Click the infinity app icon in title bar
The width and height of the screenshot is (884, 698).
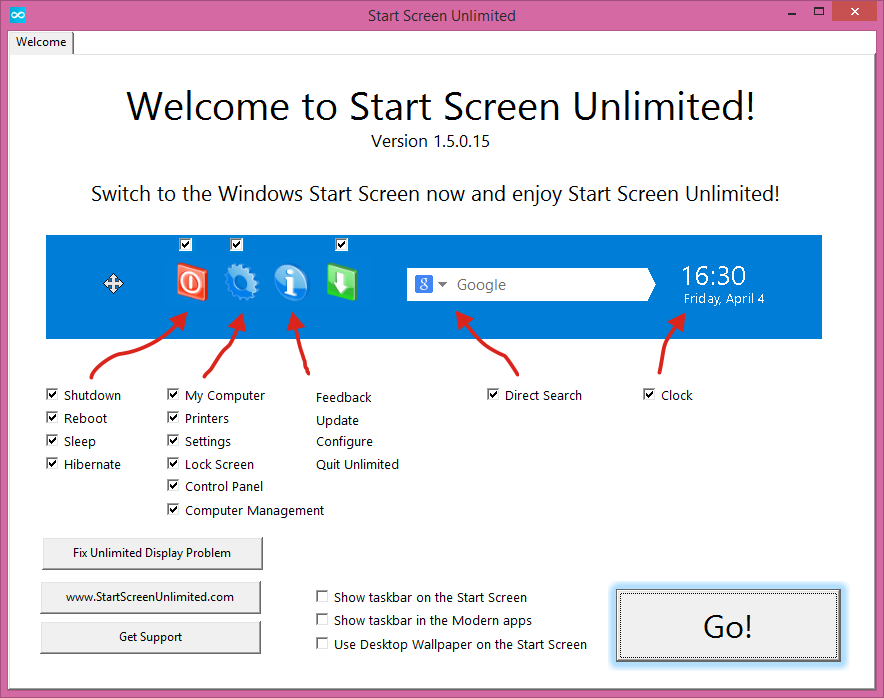pyautogui.click(x=18, y=15)
